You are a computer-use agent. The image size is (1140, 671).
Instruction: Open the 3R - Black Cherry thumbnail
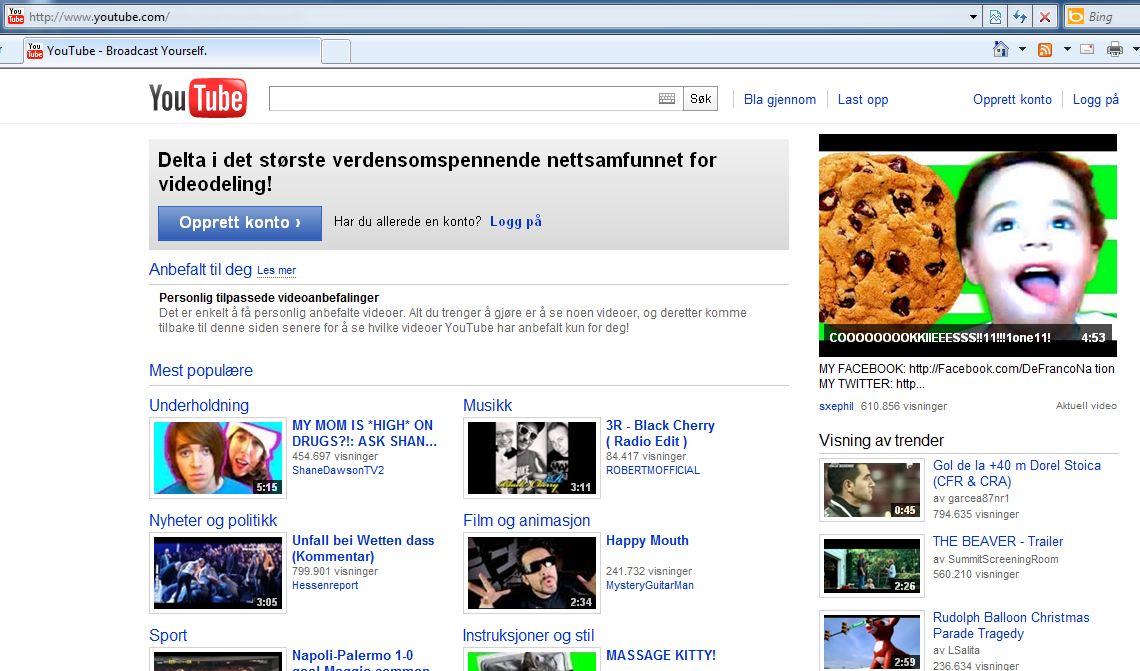(531, 458)
